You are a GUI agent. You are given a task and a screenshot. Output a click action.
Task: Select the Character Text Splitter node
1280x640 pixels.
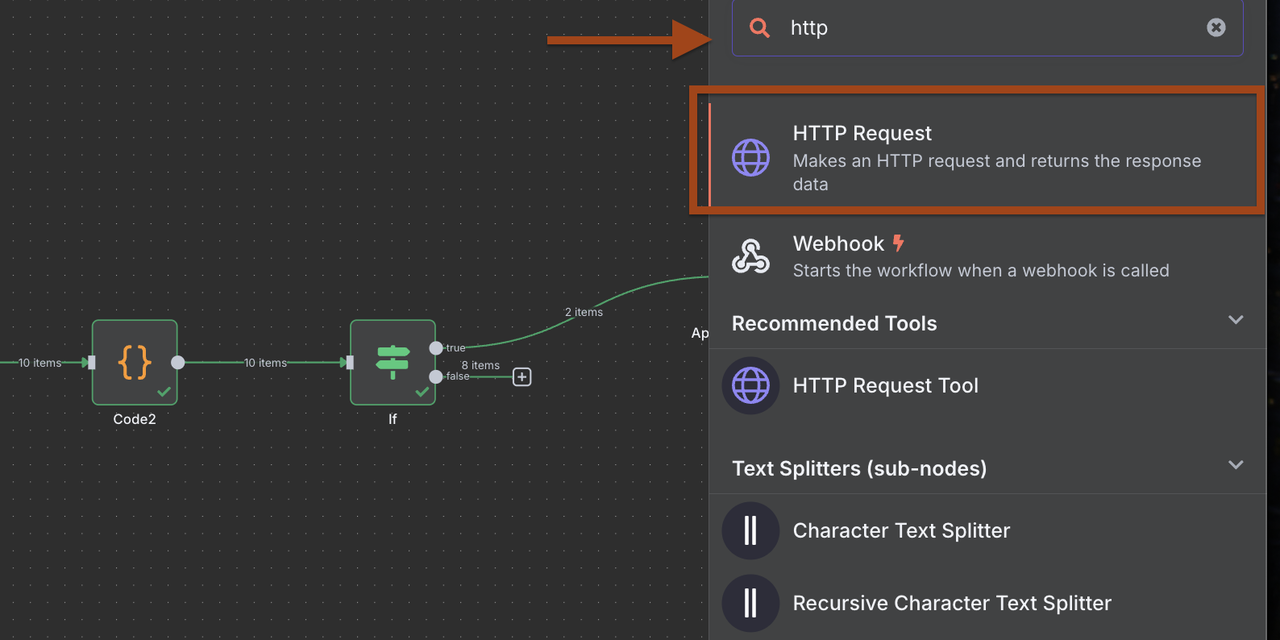(987, 531)
